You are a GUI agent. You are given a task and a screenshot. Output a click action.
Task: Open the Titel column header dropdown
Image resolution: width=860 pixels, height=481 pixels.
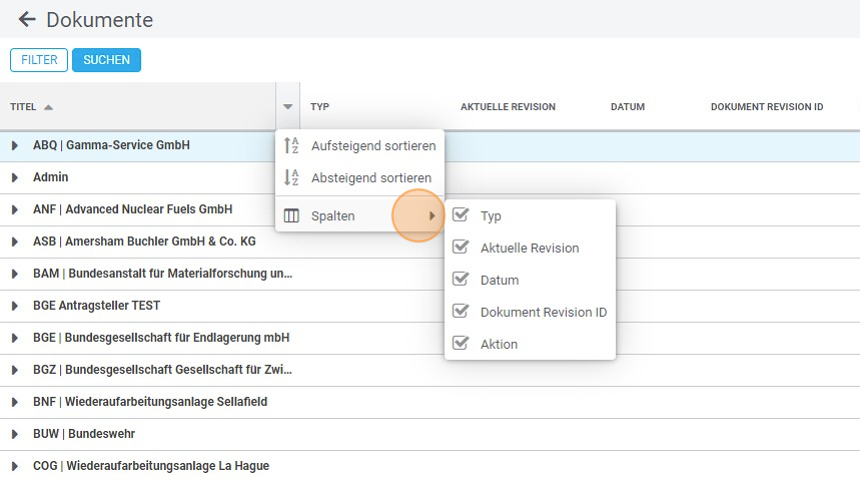tap(288, 107)
